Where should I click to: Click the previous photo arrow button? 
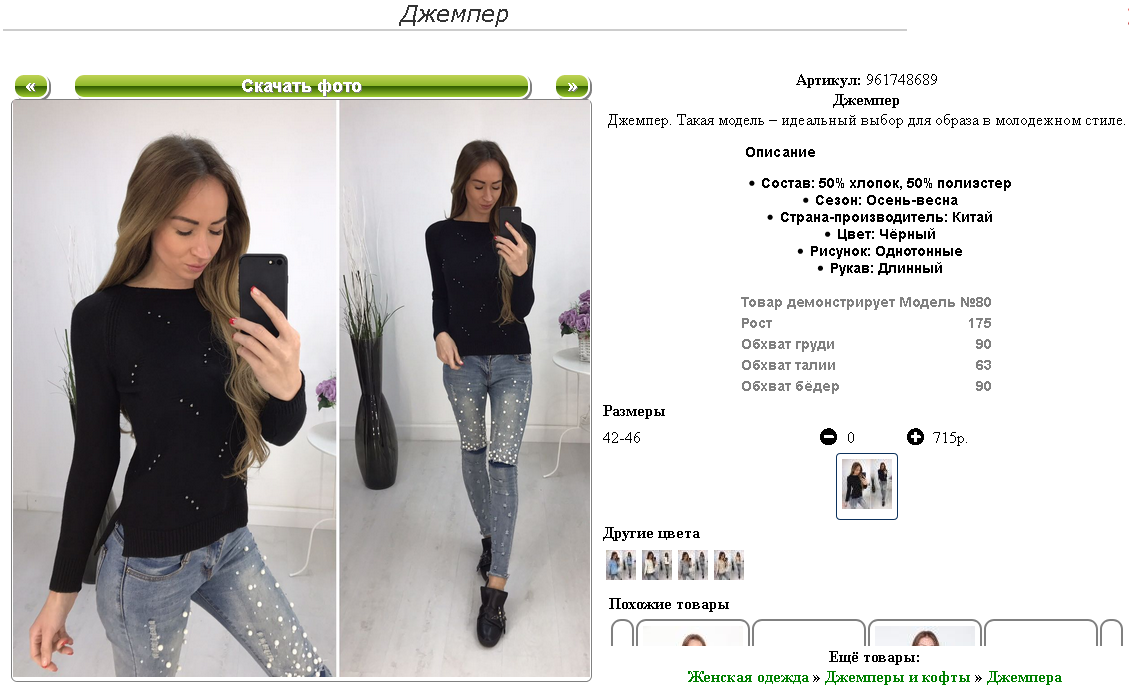click(x=32, y=86)
